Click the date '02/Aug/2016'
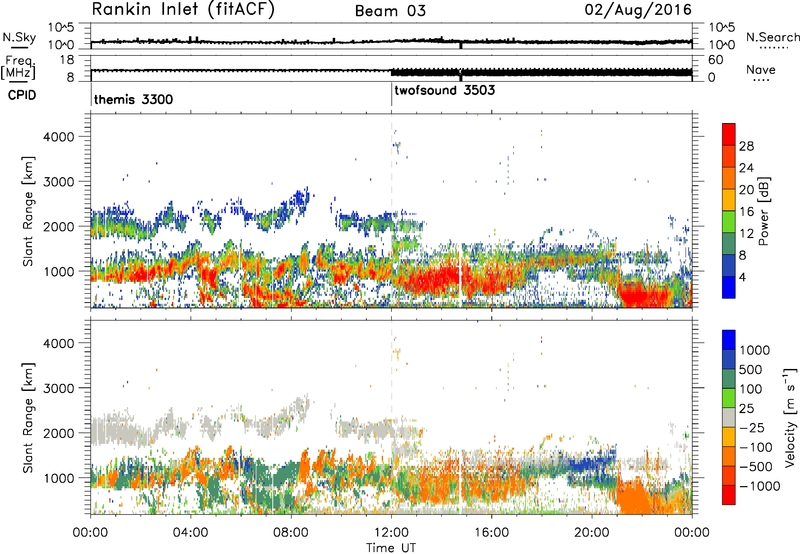The image size is (800, 554). pyautogui.click(x=638, y=10)
